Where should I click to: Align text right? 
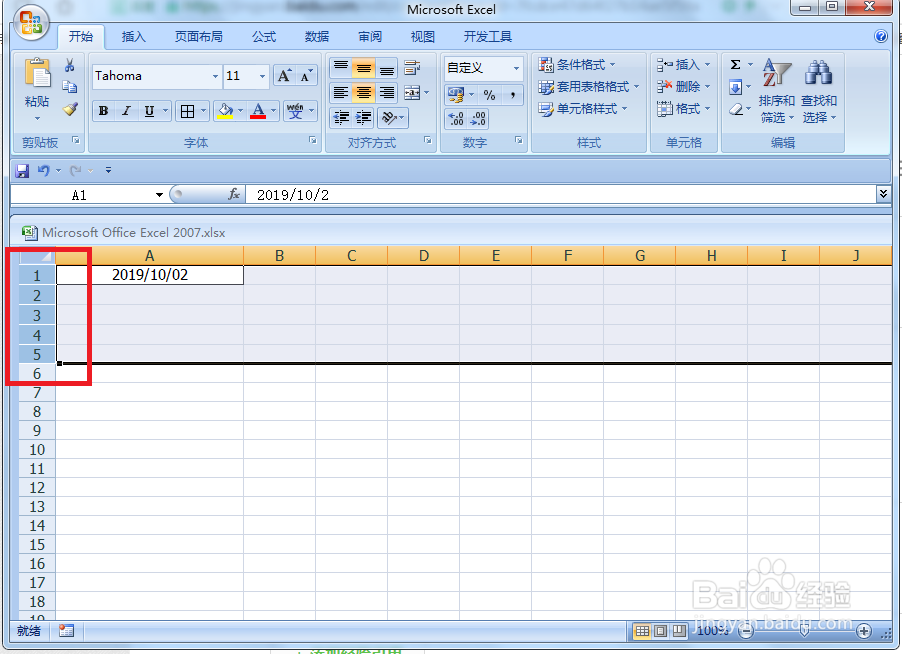387,93
